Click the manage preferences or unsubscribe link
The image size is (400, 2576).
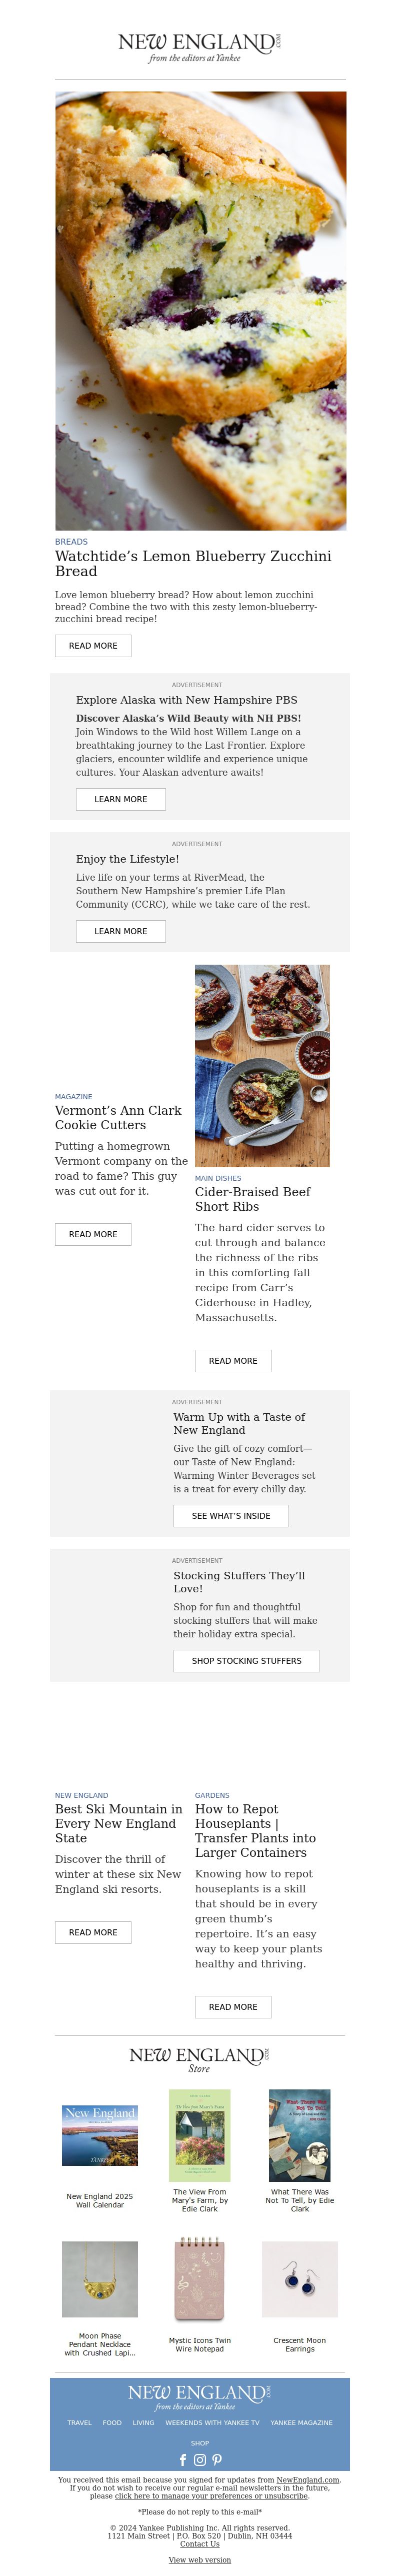212,2496
